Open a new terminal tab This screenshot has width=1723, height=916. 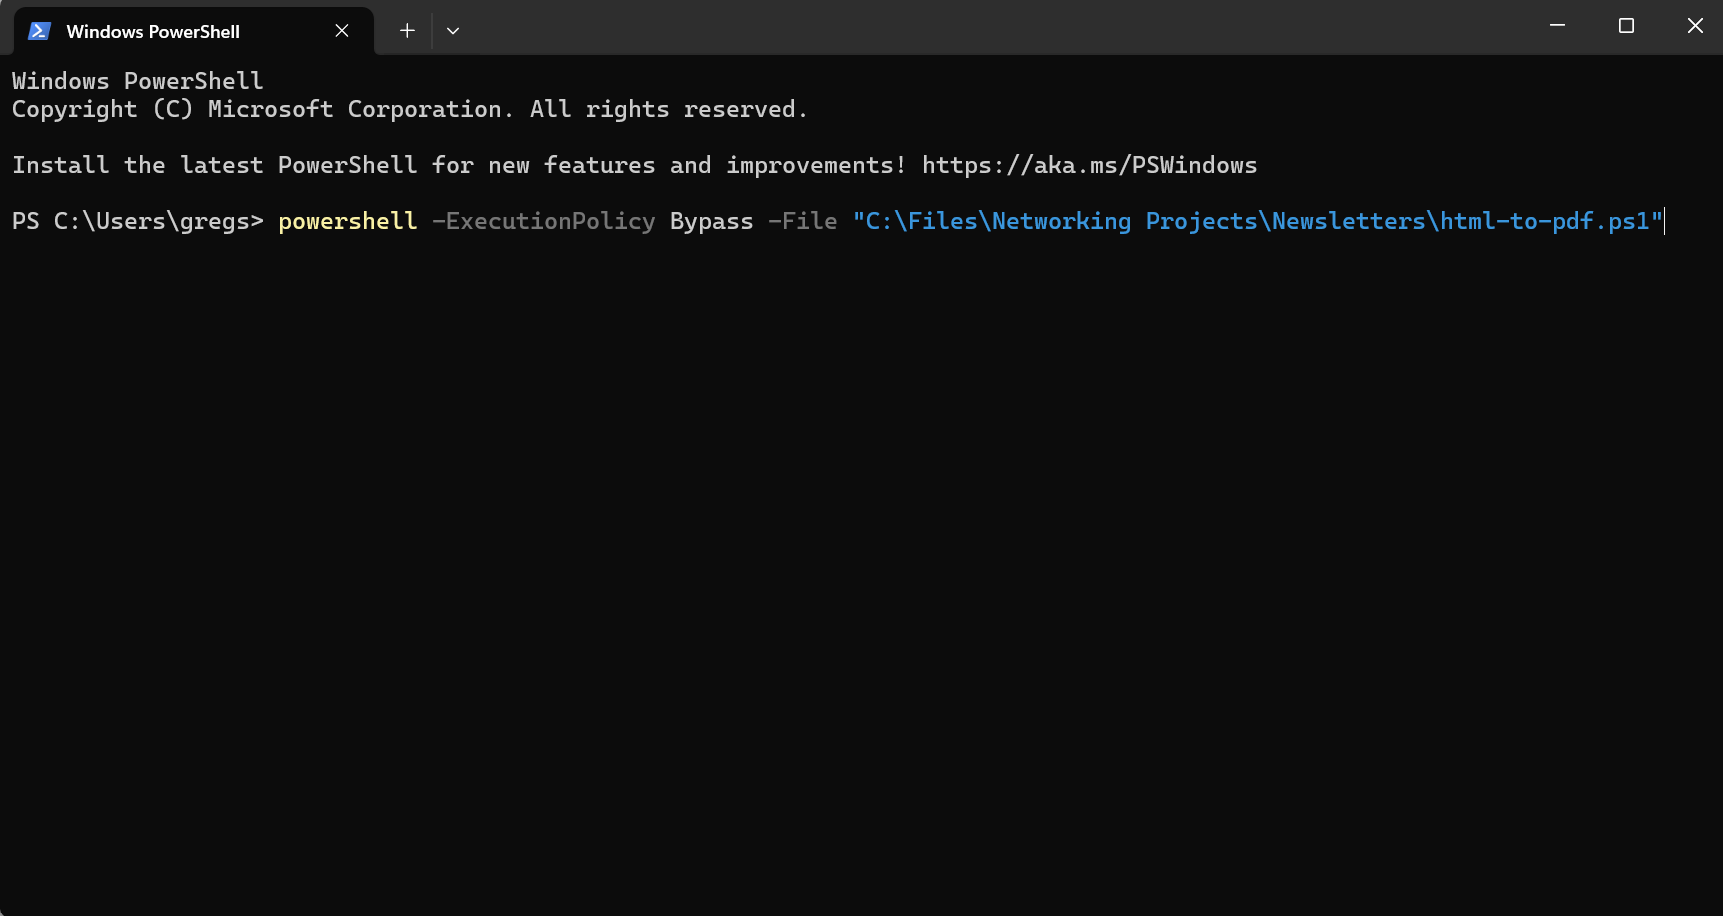(x=407, y=31)
